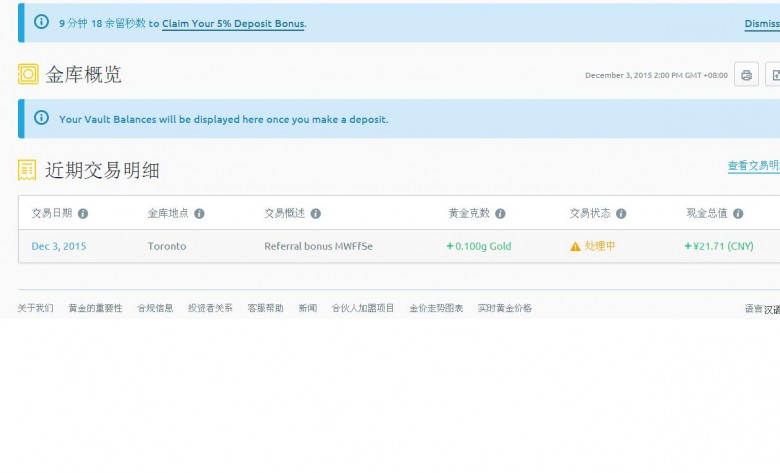Open the 查看交易明细 link
Viewport: 780px width, 473px height.
753,166
